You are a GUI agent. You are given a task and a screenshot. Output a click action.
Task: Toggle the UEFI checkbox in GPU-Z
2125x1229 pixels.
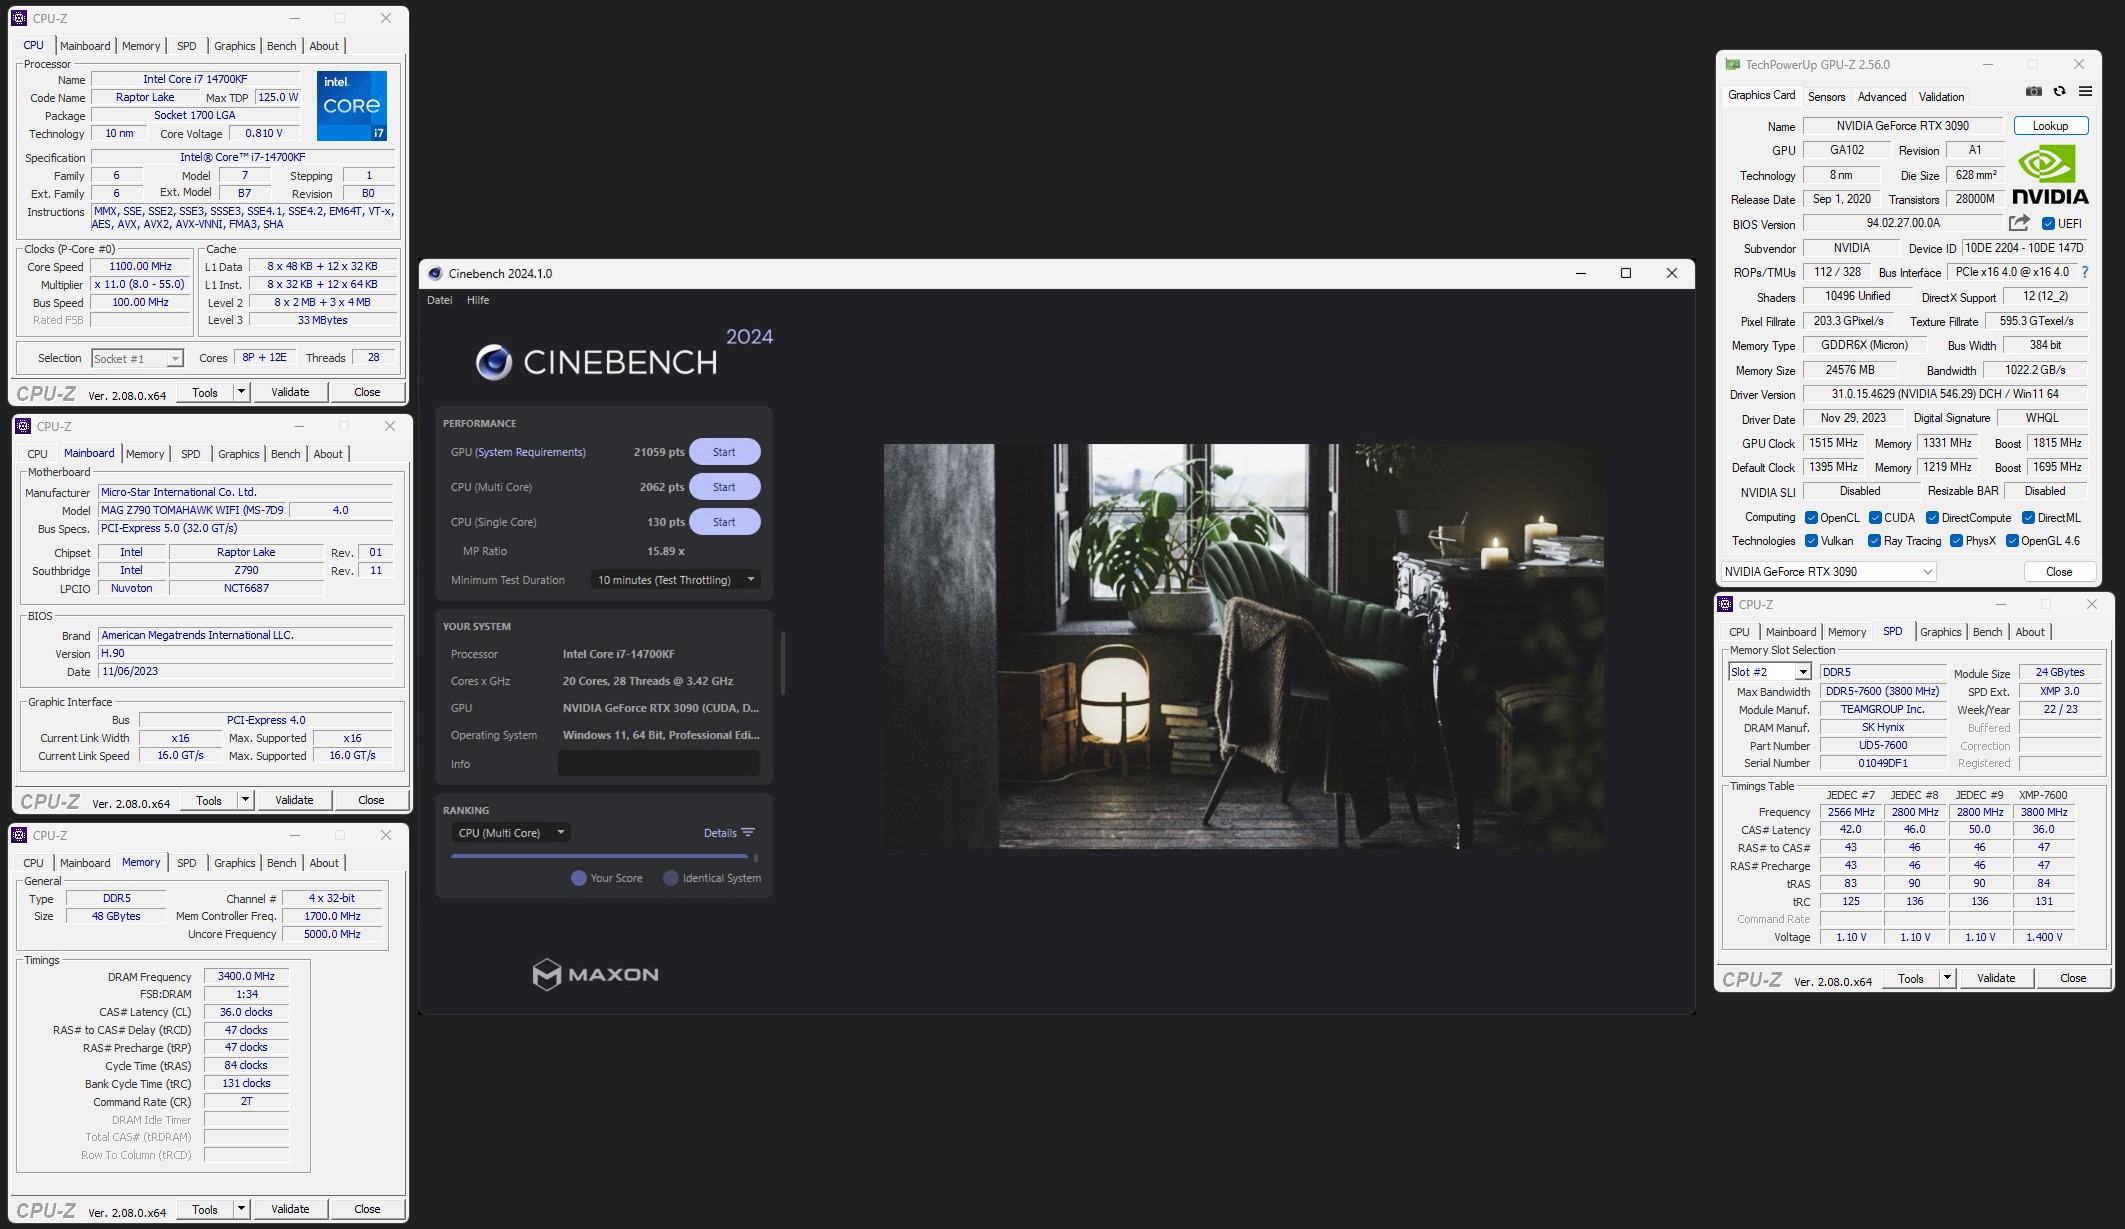click(2048, 224)
